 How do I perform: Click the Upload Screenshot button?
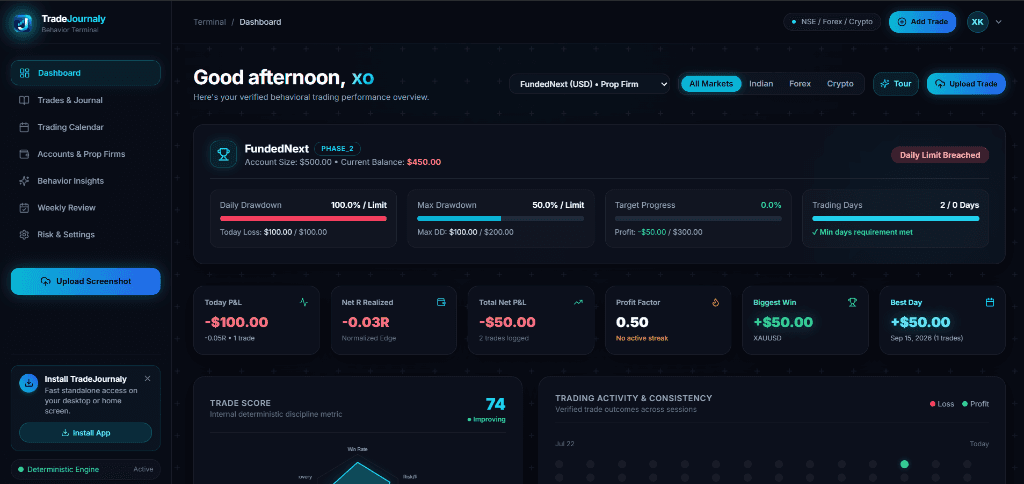(x=86, y=281)
